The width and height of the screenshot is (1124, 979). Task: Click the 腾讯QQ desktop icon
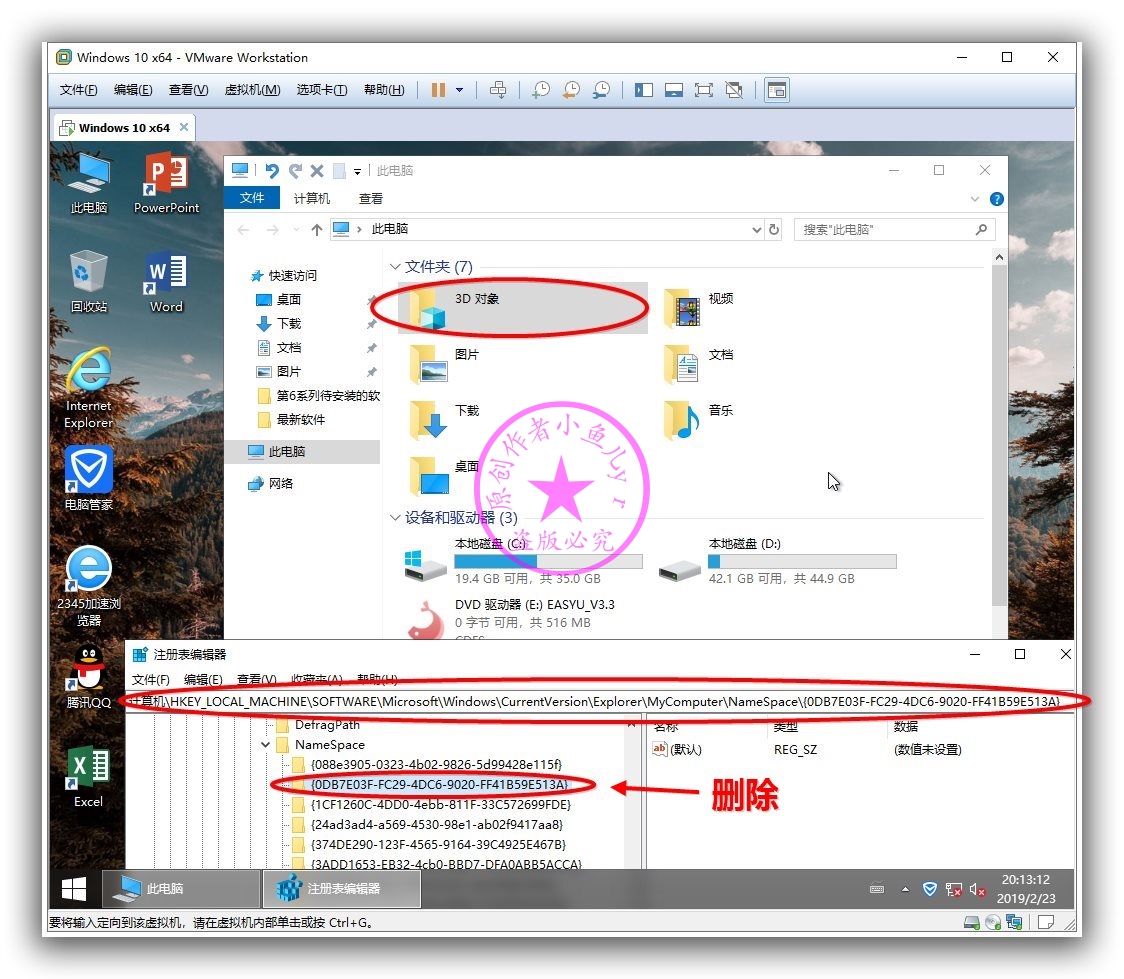tap(89, 677)
